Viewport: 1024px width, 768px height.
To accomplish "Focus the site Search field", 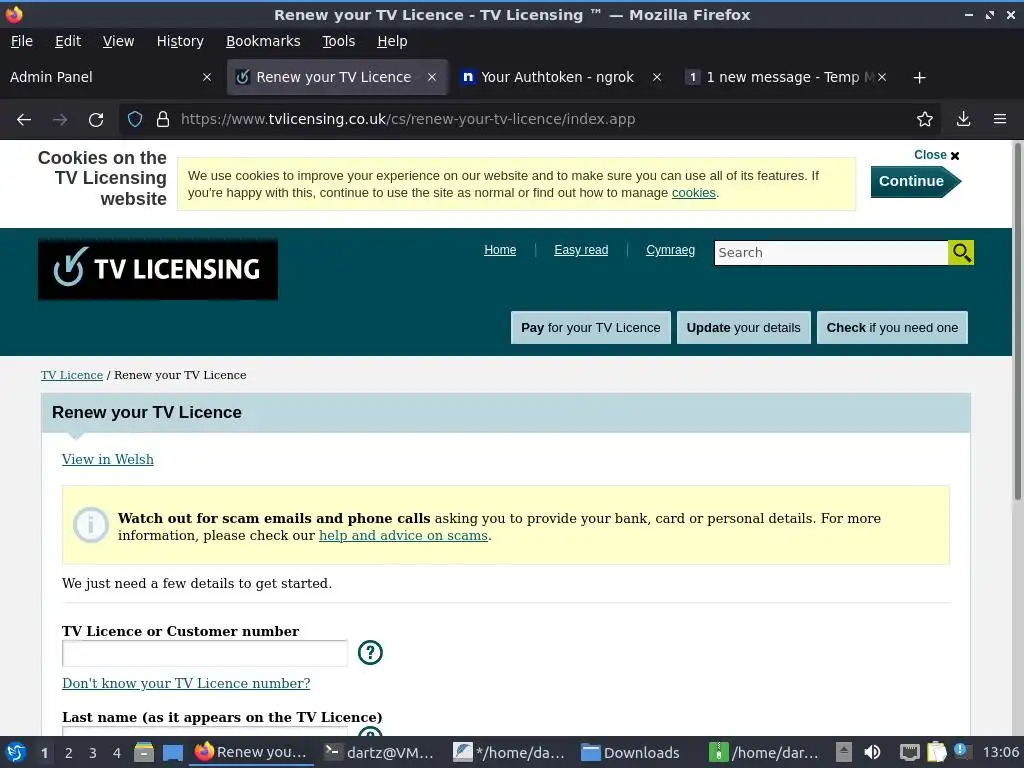I will click(x=831, y=253).
